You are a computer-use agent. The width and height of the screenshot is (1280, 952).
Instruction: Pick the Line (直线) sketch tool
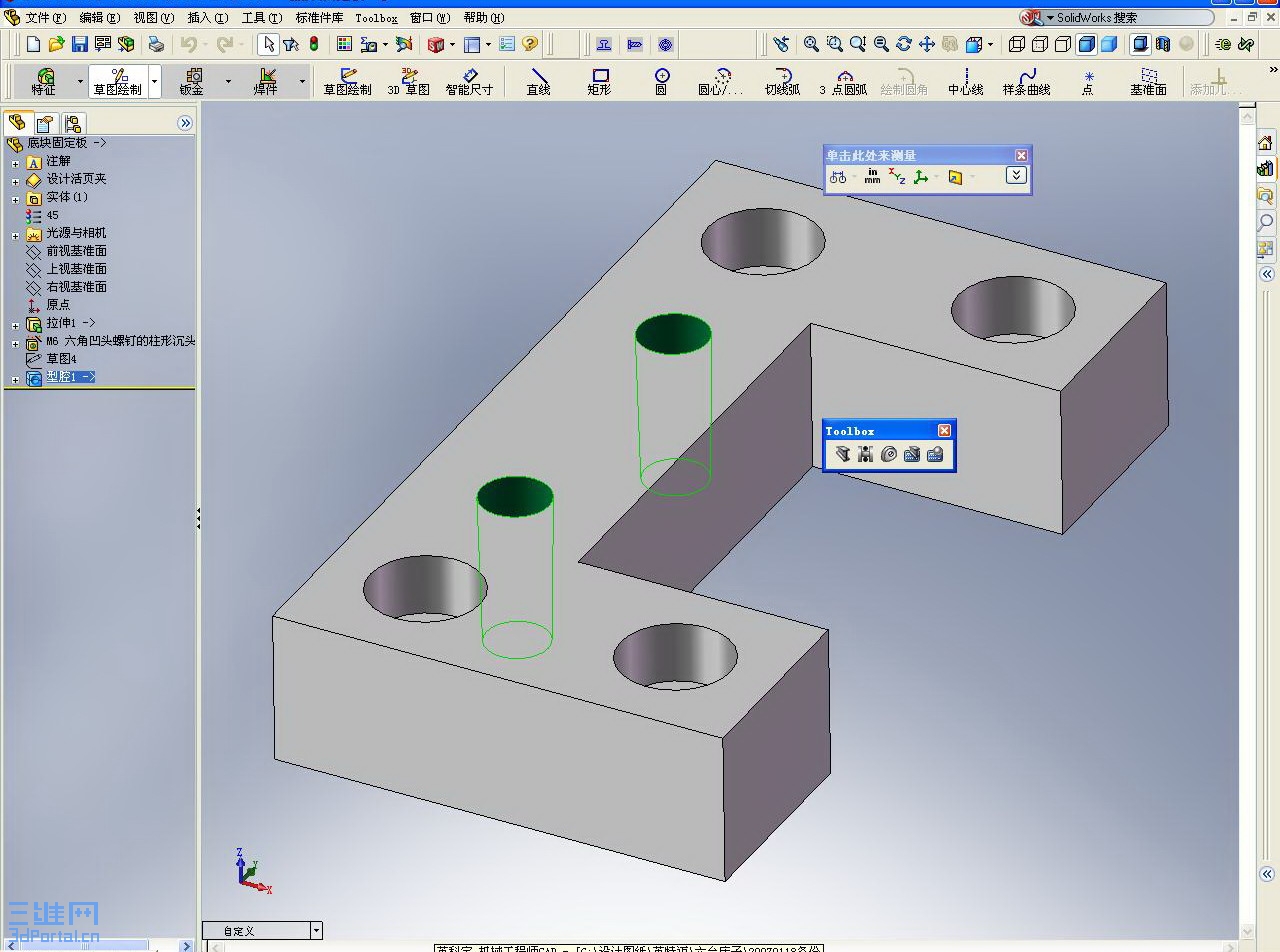pyautogui.click(x=539, y=82)
